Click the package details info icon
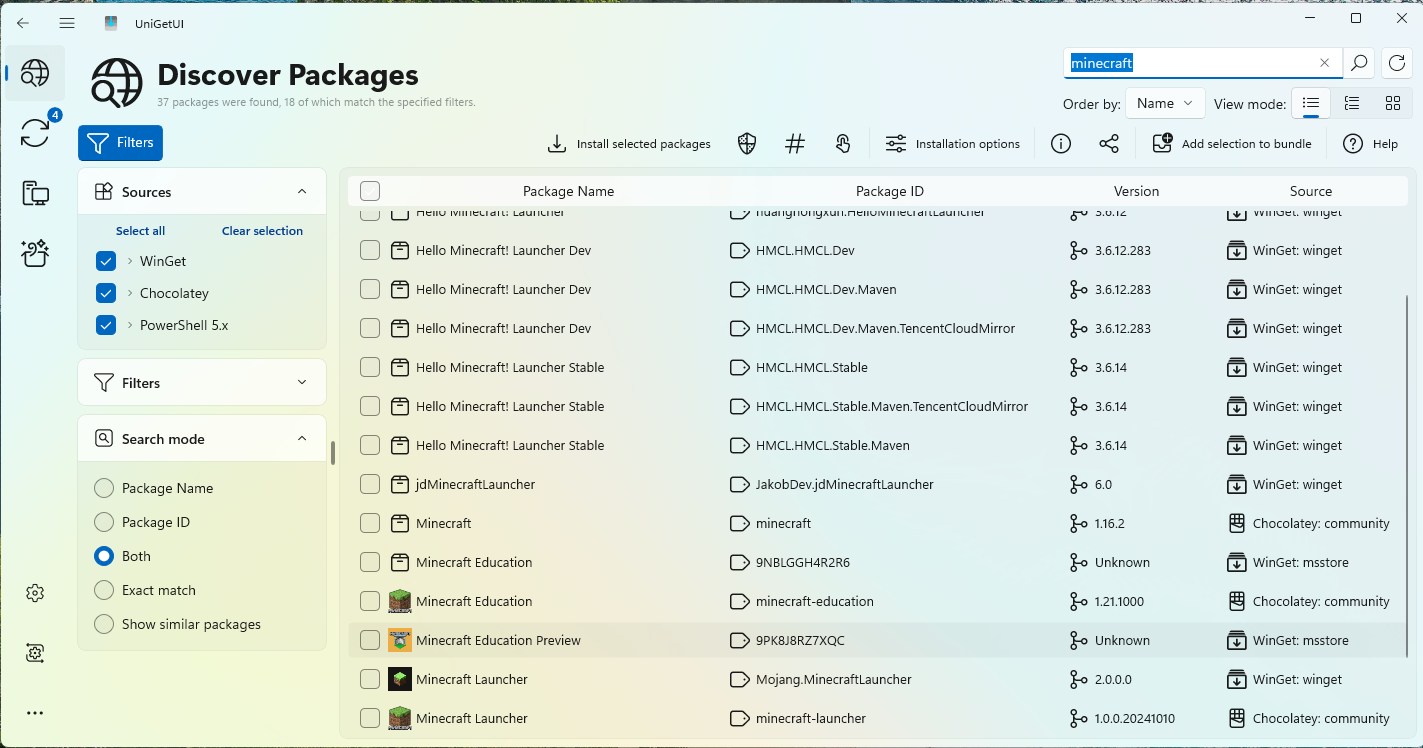Viewport: 1423px width, 748px height. click(1061, 144)
